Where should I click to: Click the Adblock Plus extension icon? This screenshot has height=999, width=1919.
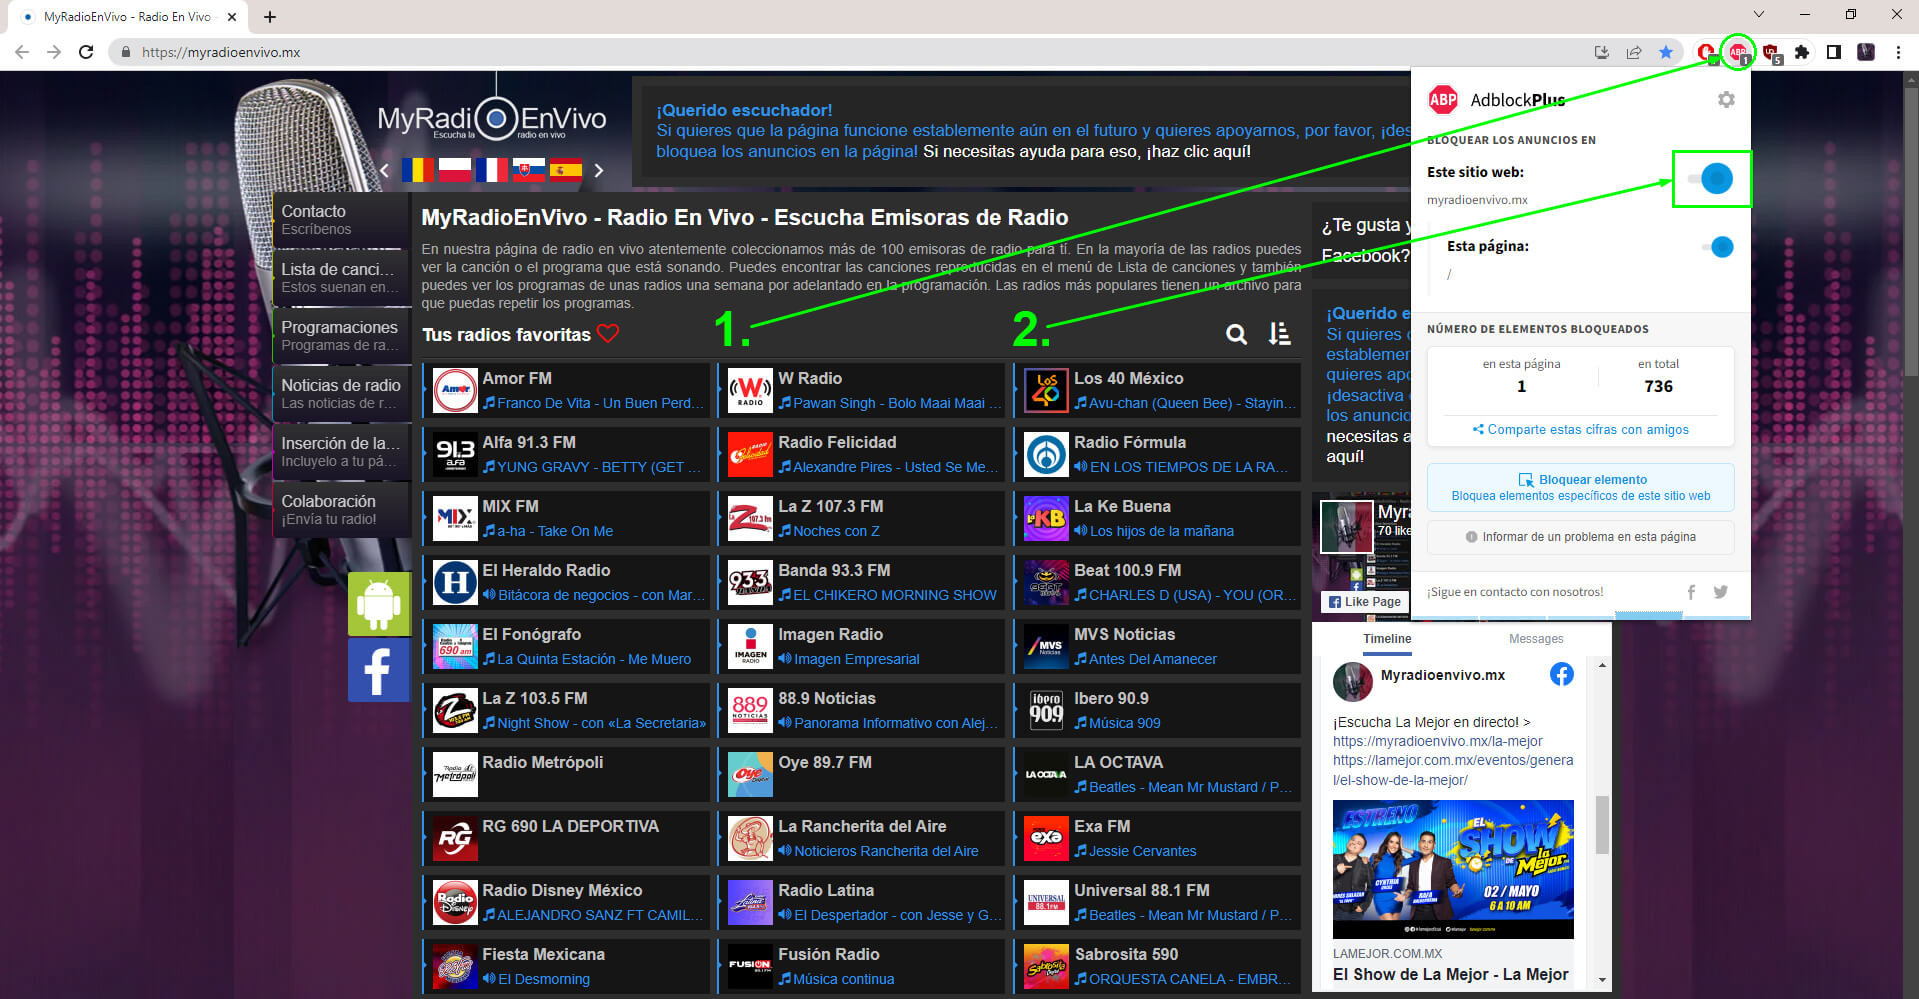[1739, 52]
